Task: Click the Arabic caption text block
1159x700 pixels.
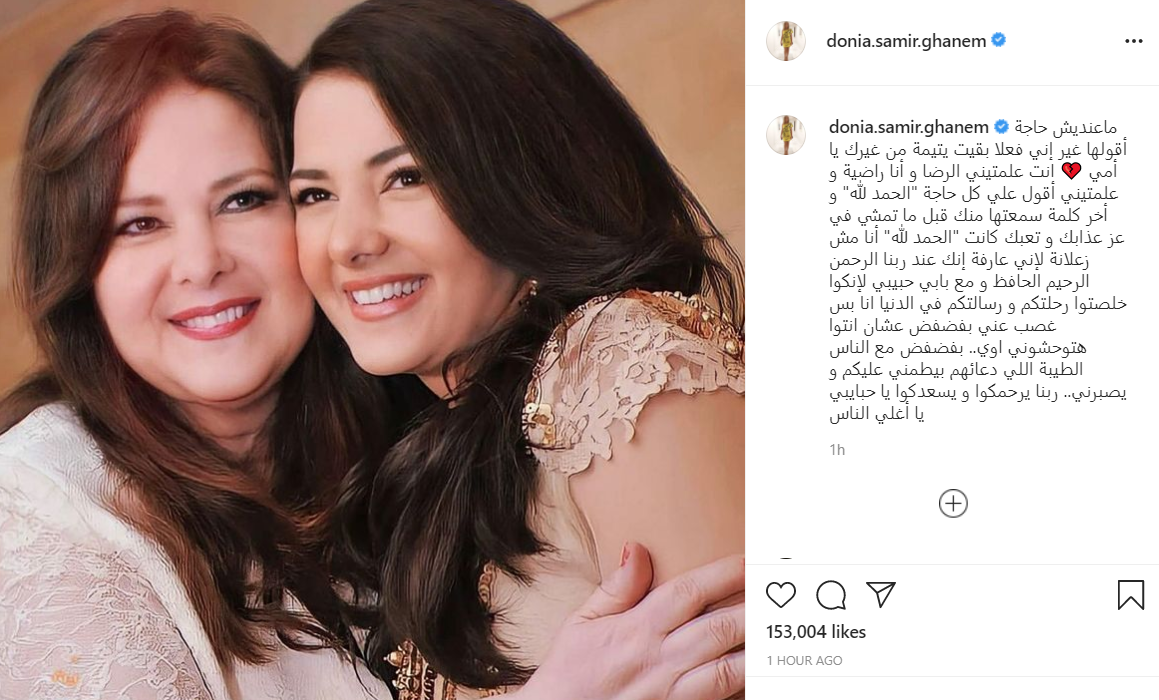Action: [977, 271]
